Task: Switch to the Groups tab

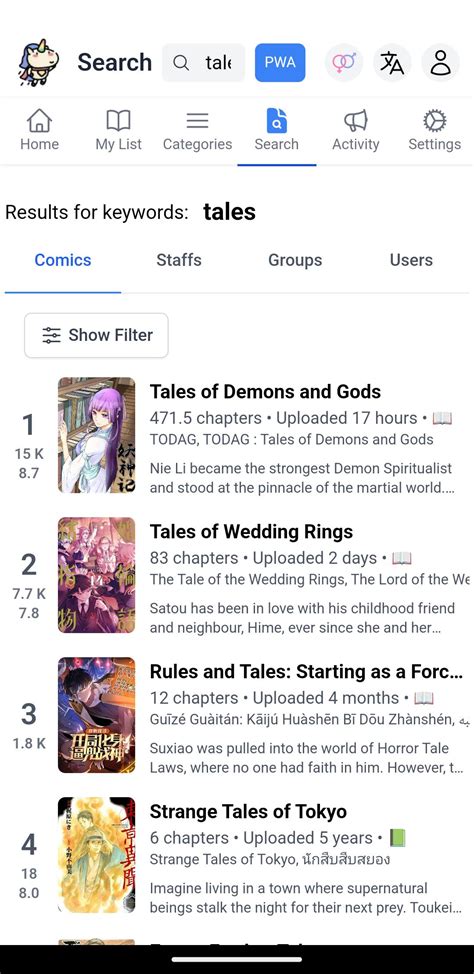Action: (295, 260)
